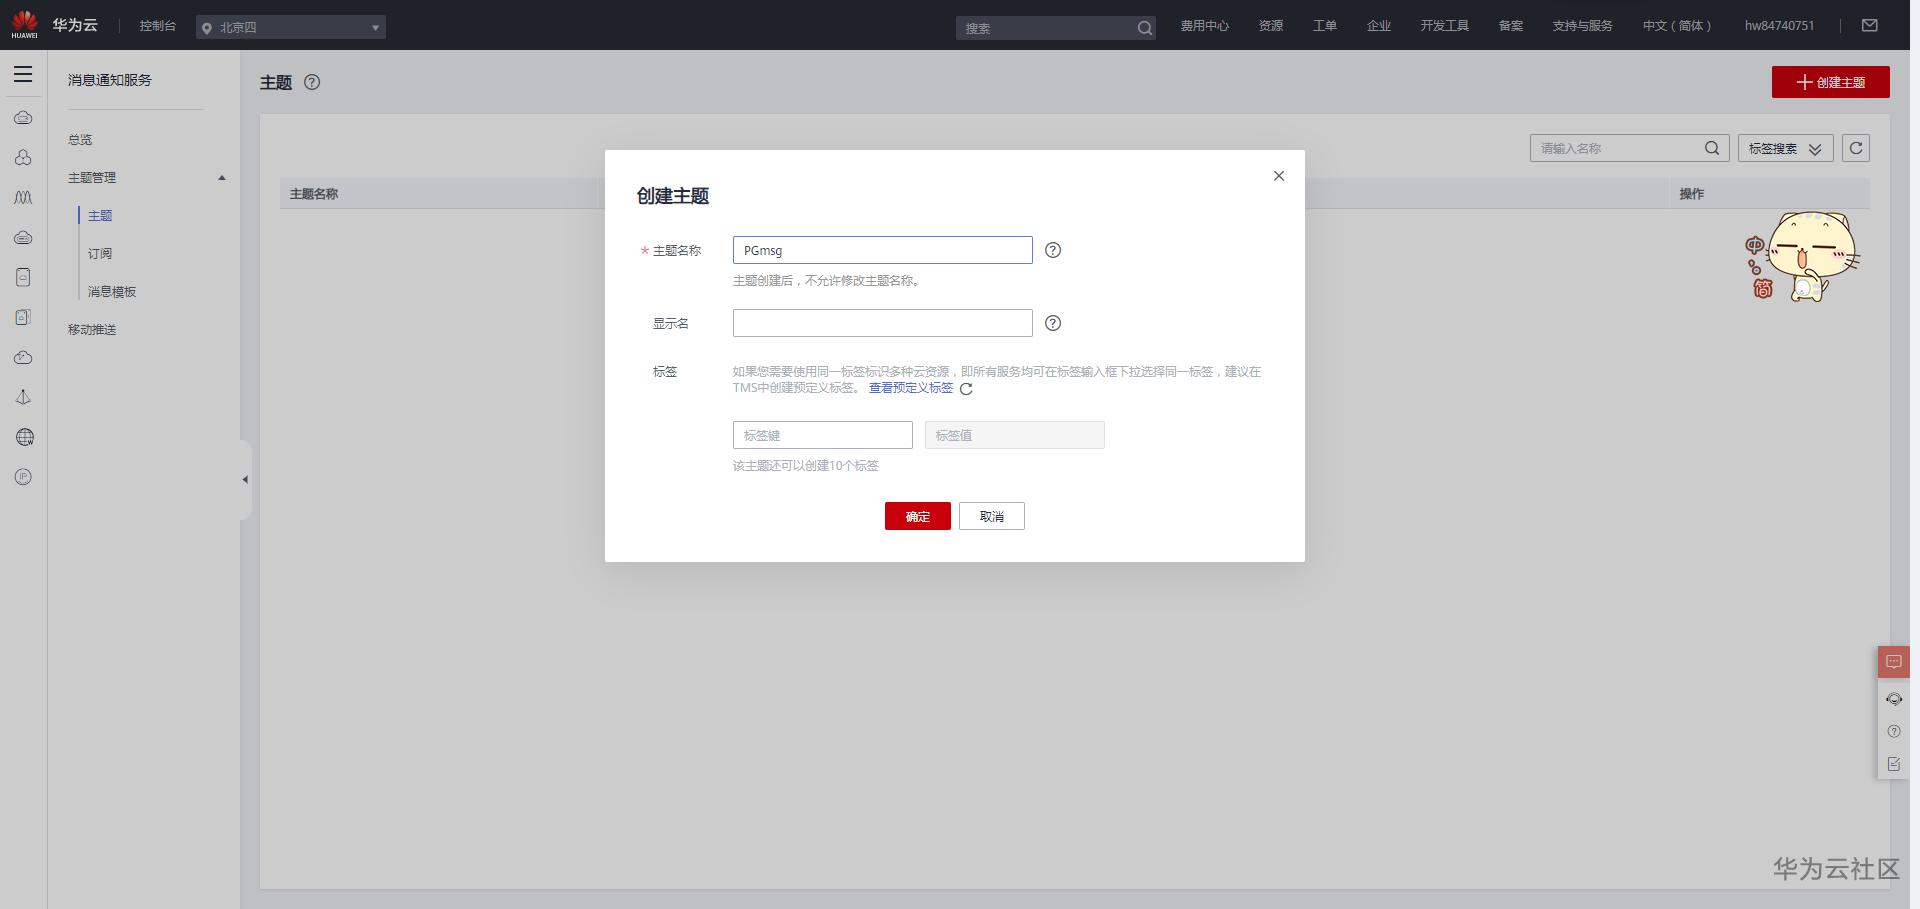Click the 消息通知服务 sidebar title

point(110,80)
